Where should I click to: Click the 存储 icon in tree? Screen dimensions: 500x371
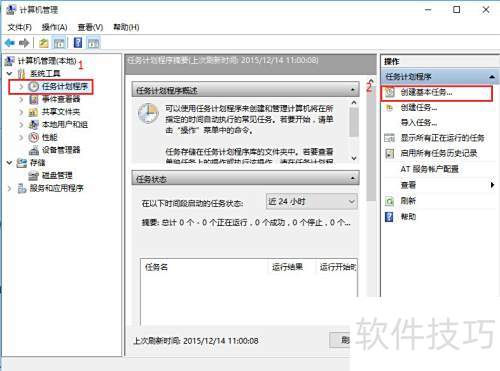(22, 163)
